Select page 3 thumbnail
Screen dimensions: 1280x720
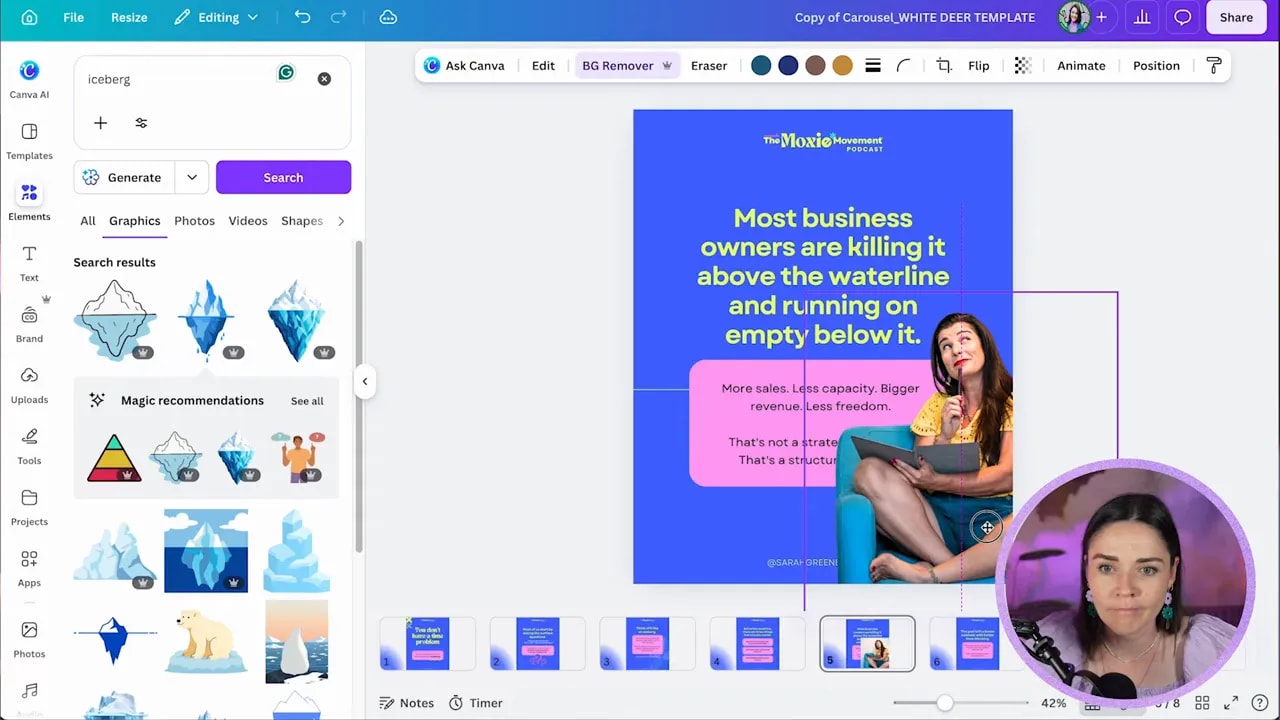[647, 643]
